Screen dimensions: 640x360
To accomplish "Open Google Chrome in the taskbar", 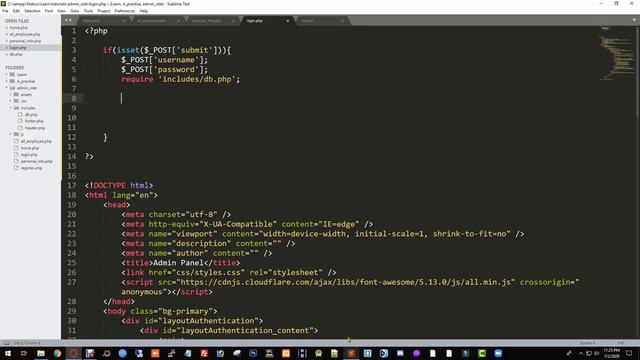I will [57, 353].
